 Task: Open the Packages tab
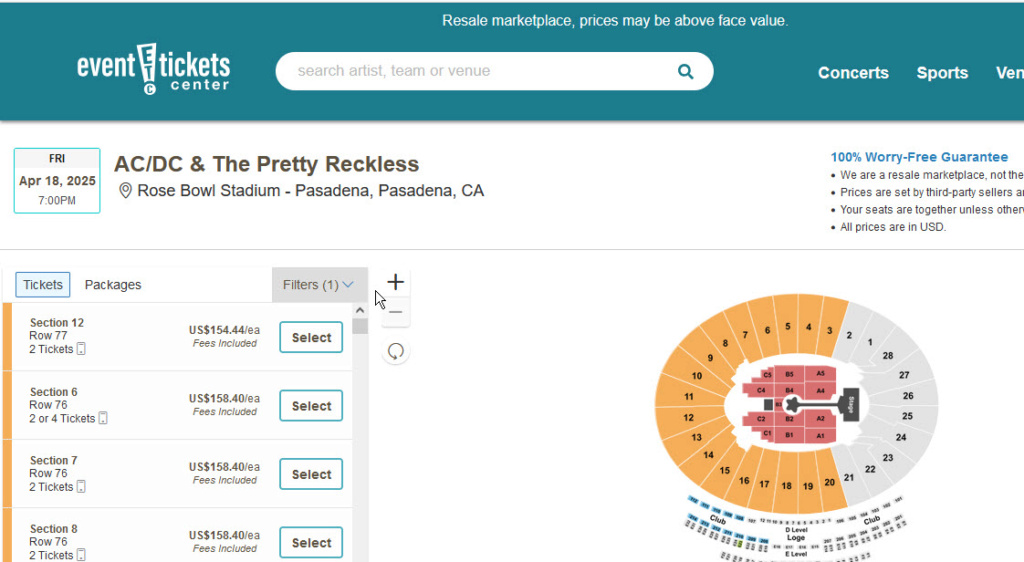[x=113, y=285]
